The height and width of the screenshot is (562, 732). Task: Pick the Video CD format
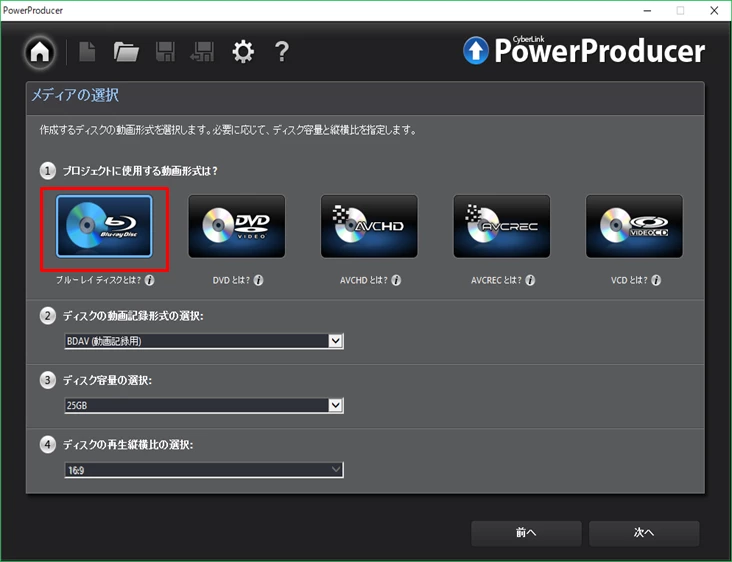[634, 226]
